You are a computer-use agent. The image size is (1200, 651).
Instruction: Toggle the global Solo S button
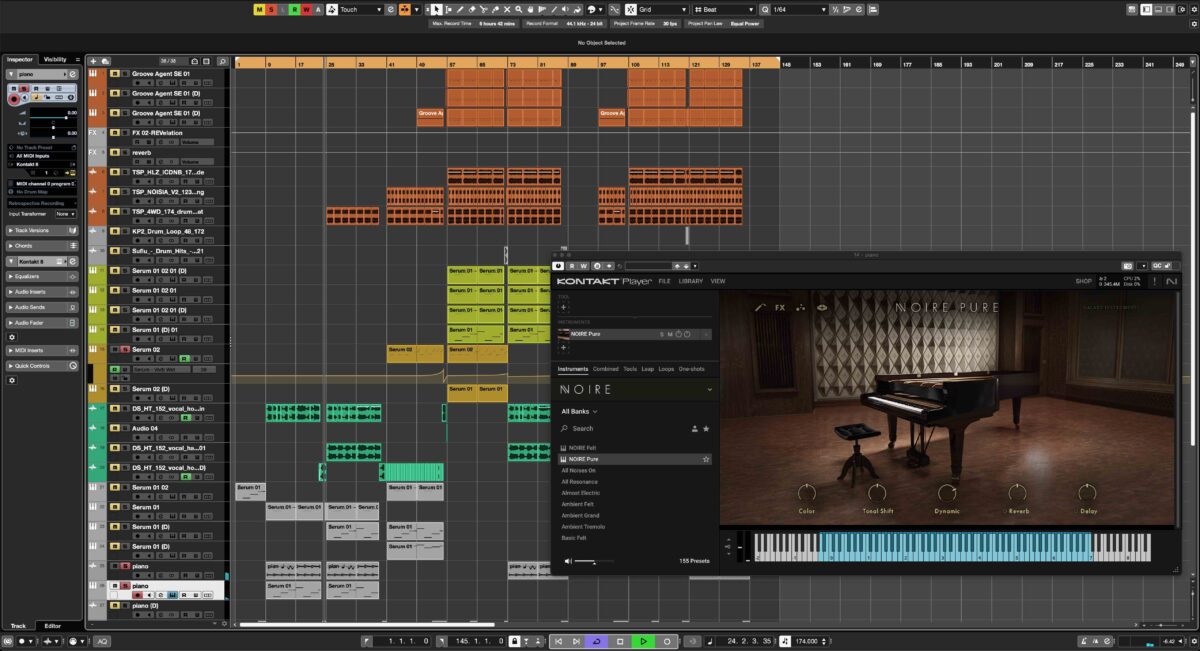point(272,9)
